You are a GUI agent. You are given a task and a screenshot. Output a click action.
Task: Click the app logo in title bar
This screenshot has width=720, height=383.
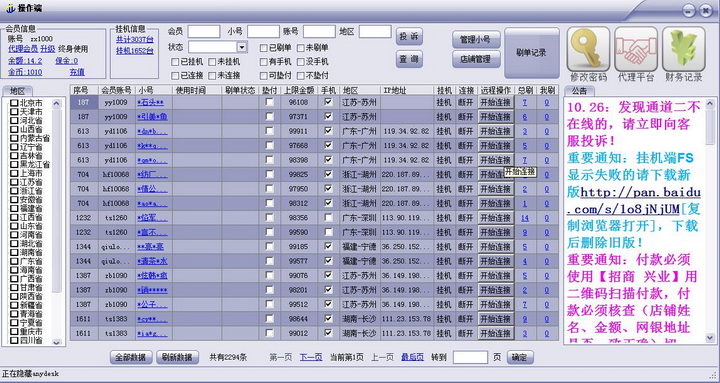(x=10, y=9)
